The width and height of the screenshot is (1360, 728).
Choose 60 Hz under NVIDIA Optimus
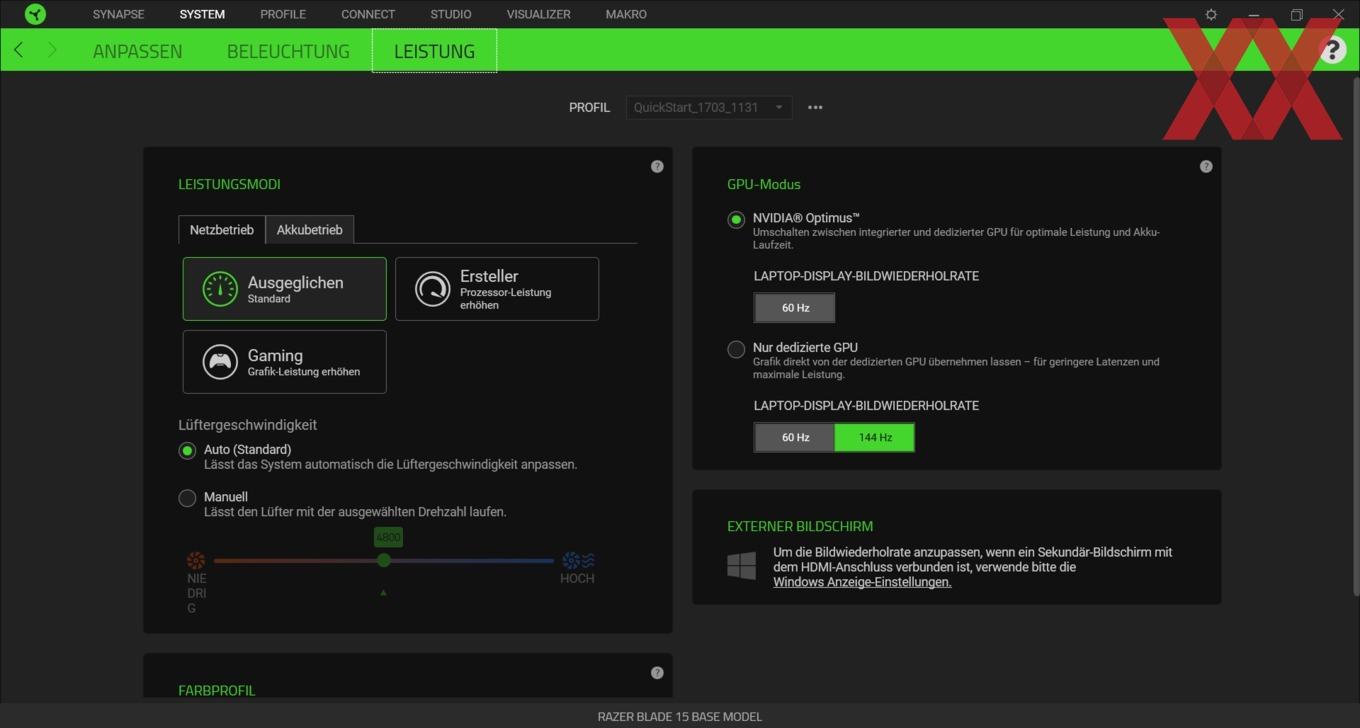tap(795, 308)
